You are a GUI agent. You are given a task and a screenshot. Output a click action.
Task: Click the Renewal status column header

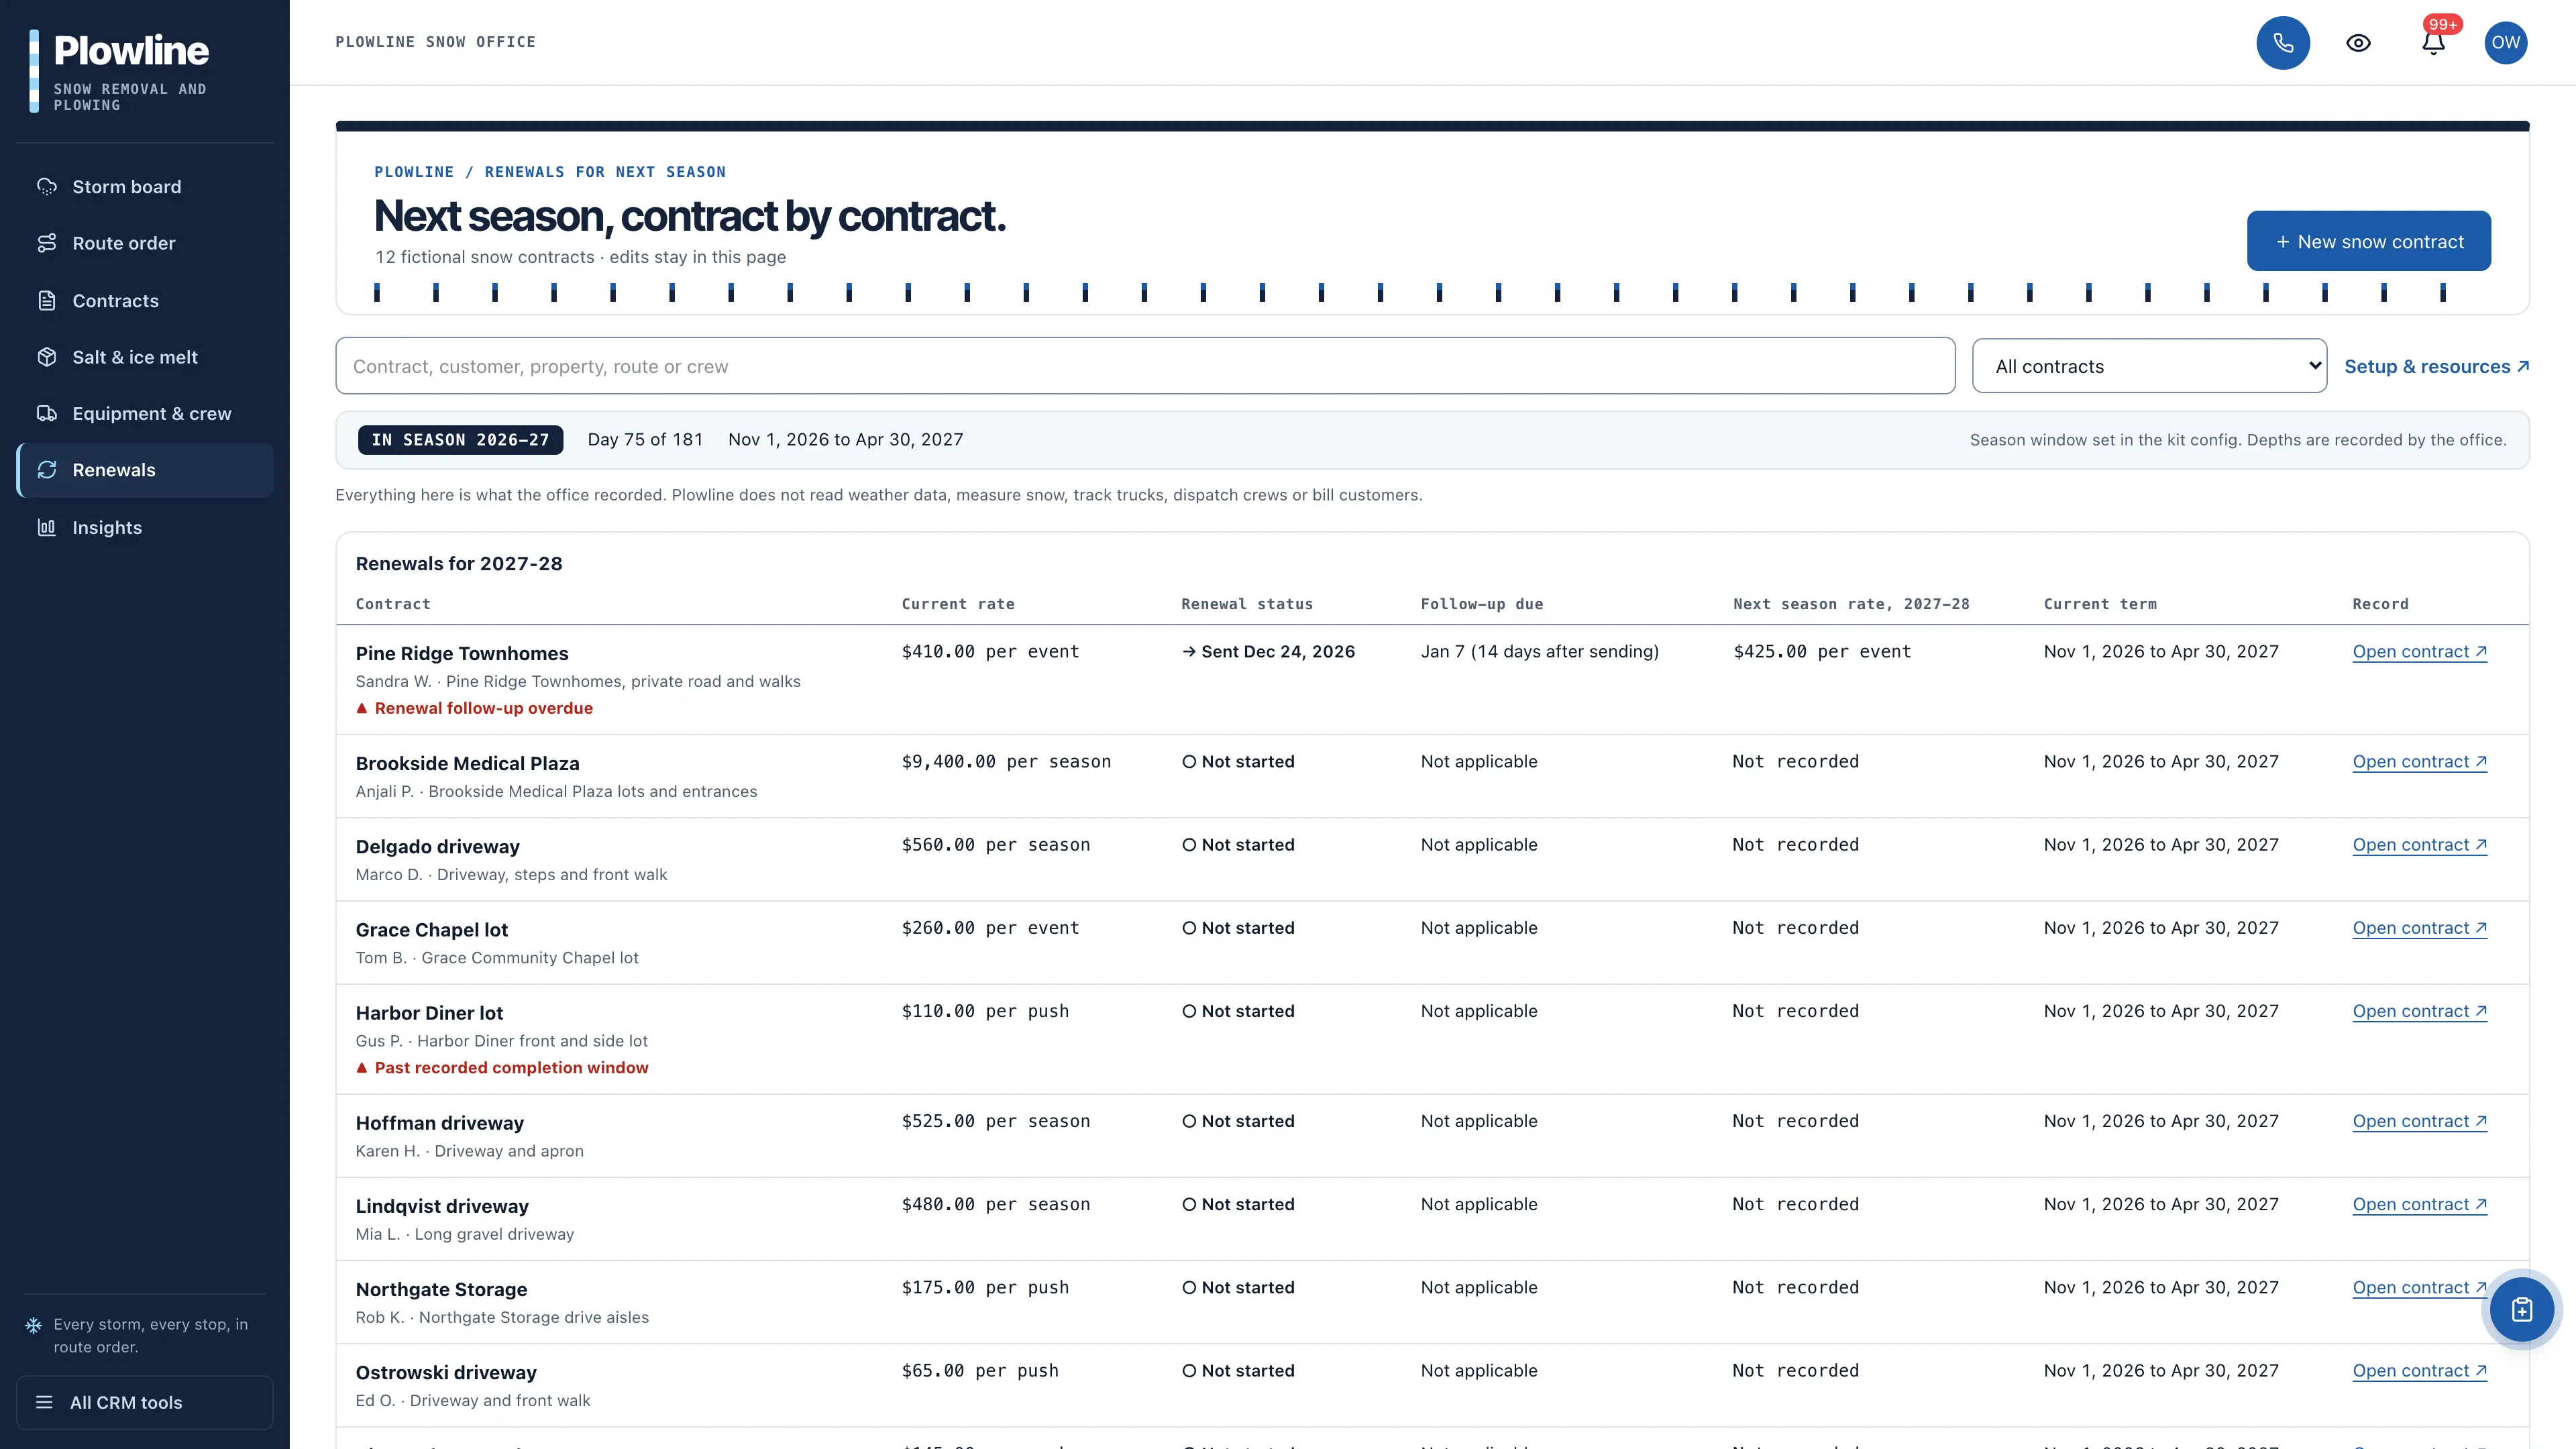pyautogui.click(x=1246, y=604)
